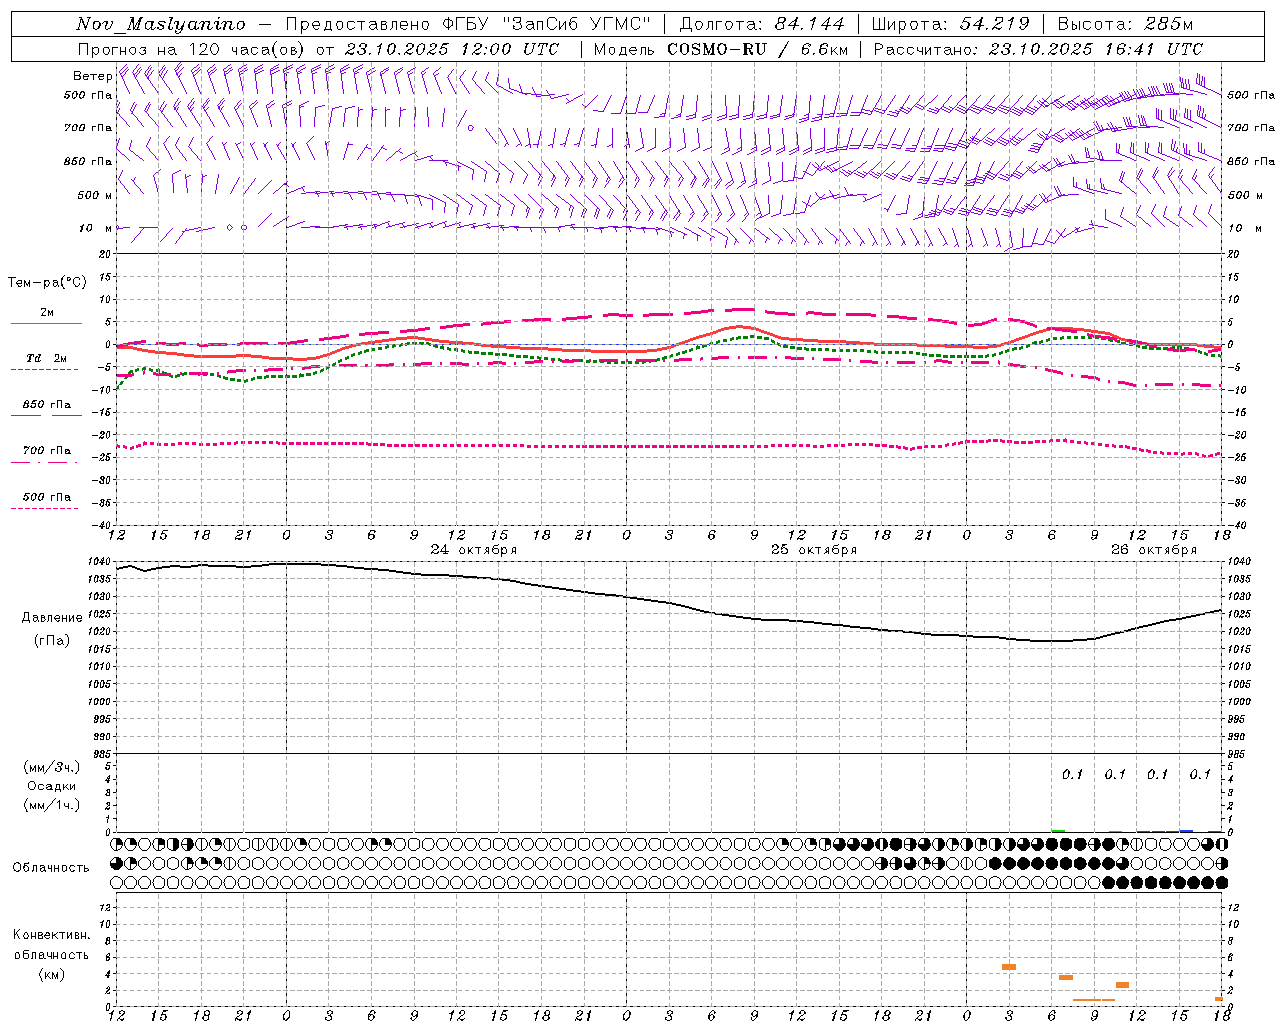Viewport: 1280px width, 1024px height.
Task: Click the Давление panel label
Action: pyautogui.click(x=52, y=618)
